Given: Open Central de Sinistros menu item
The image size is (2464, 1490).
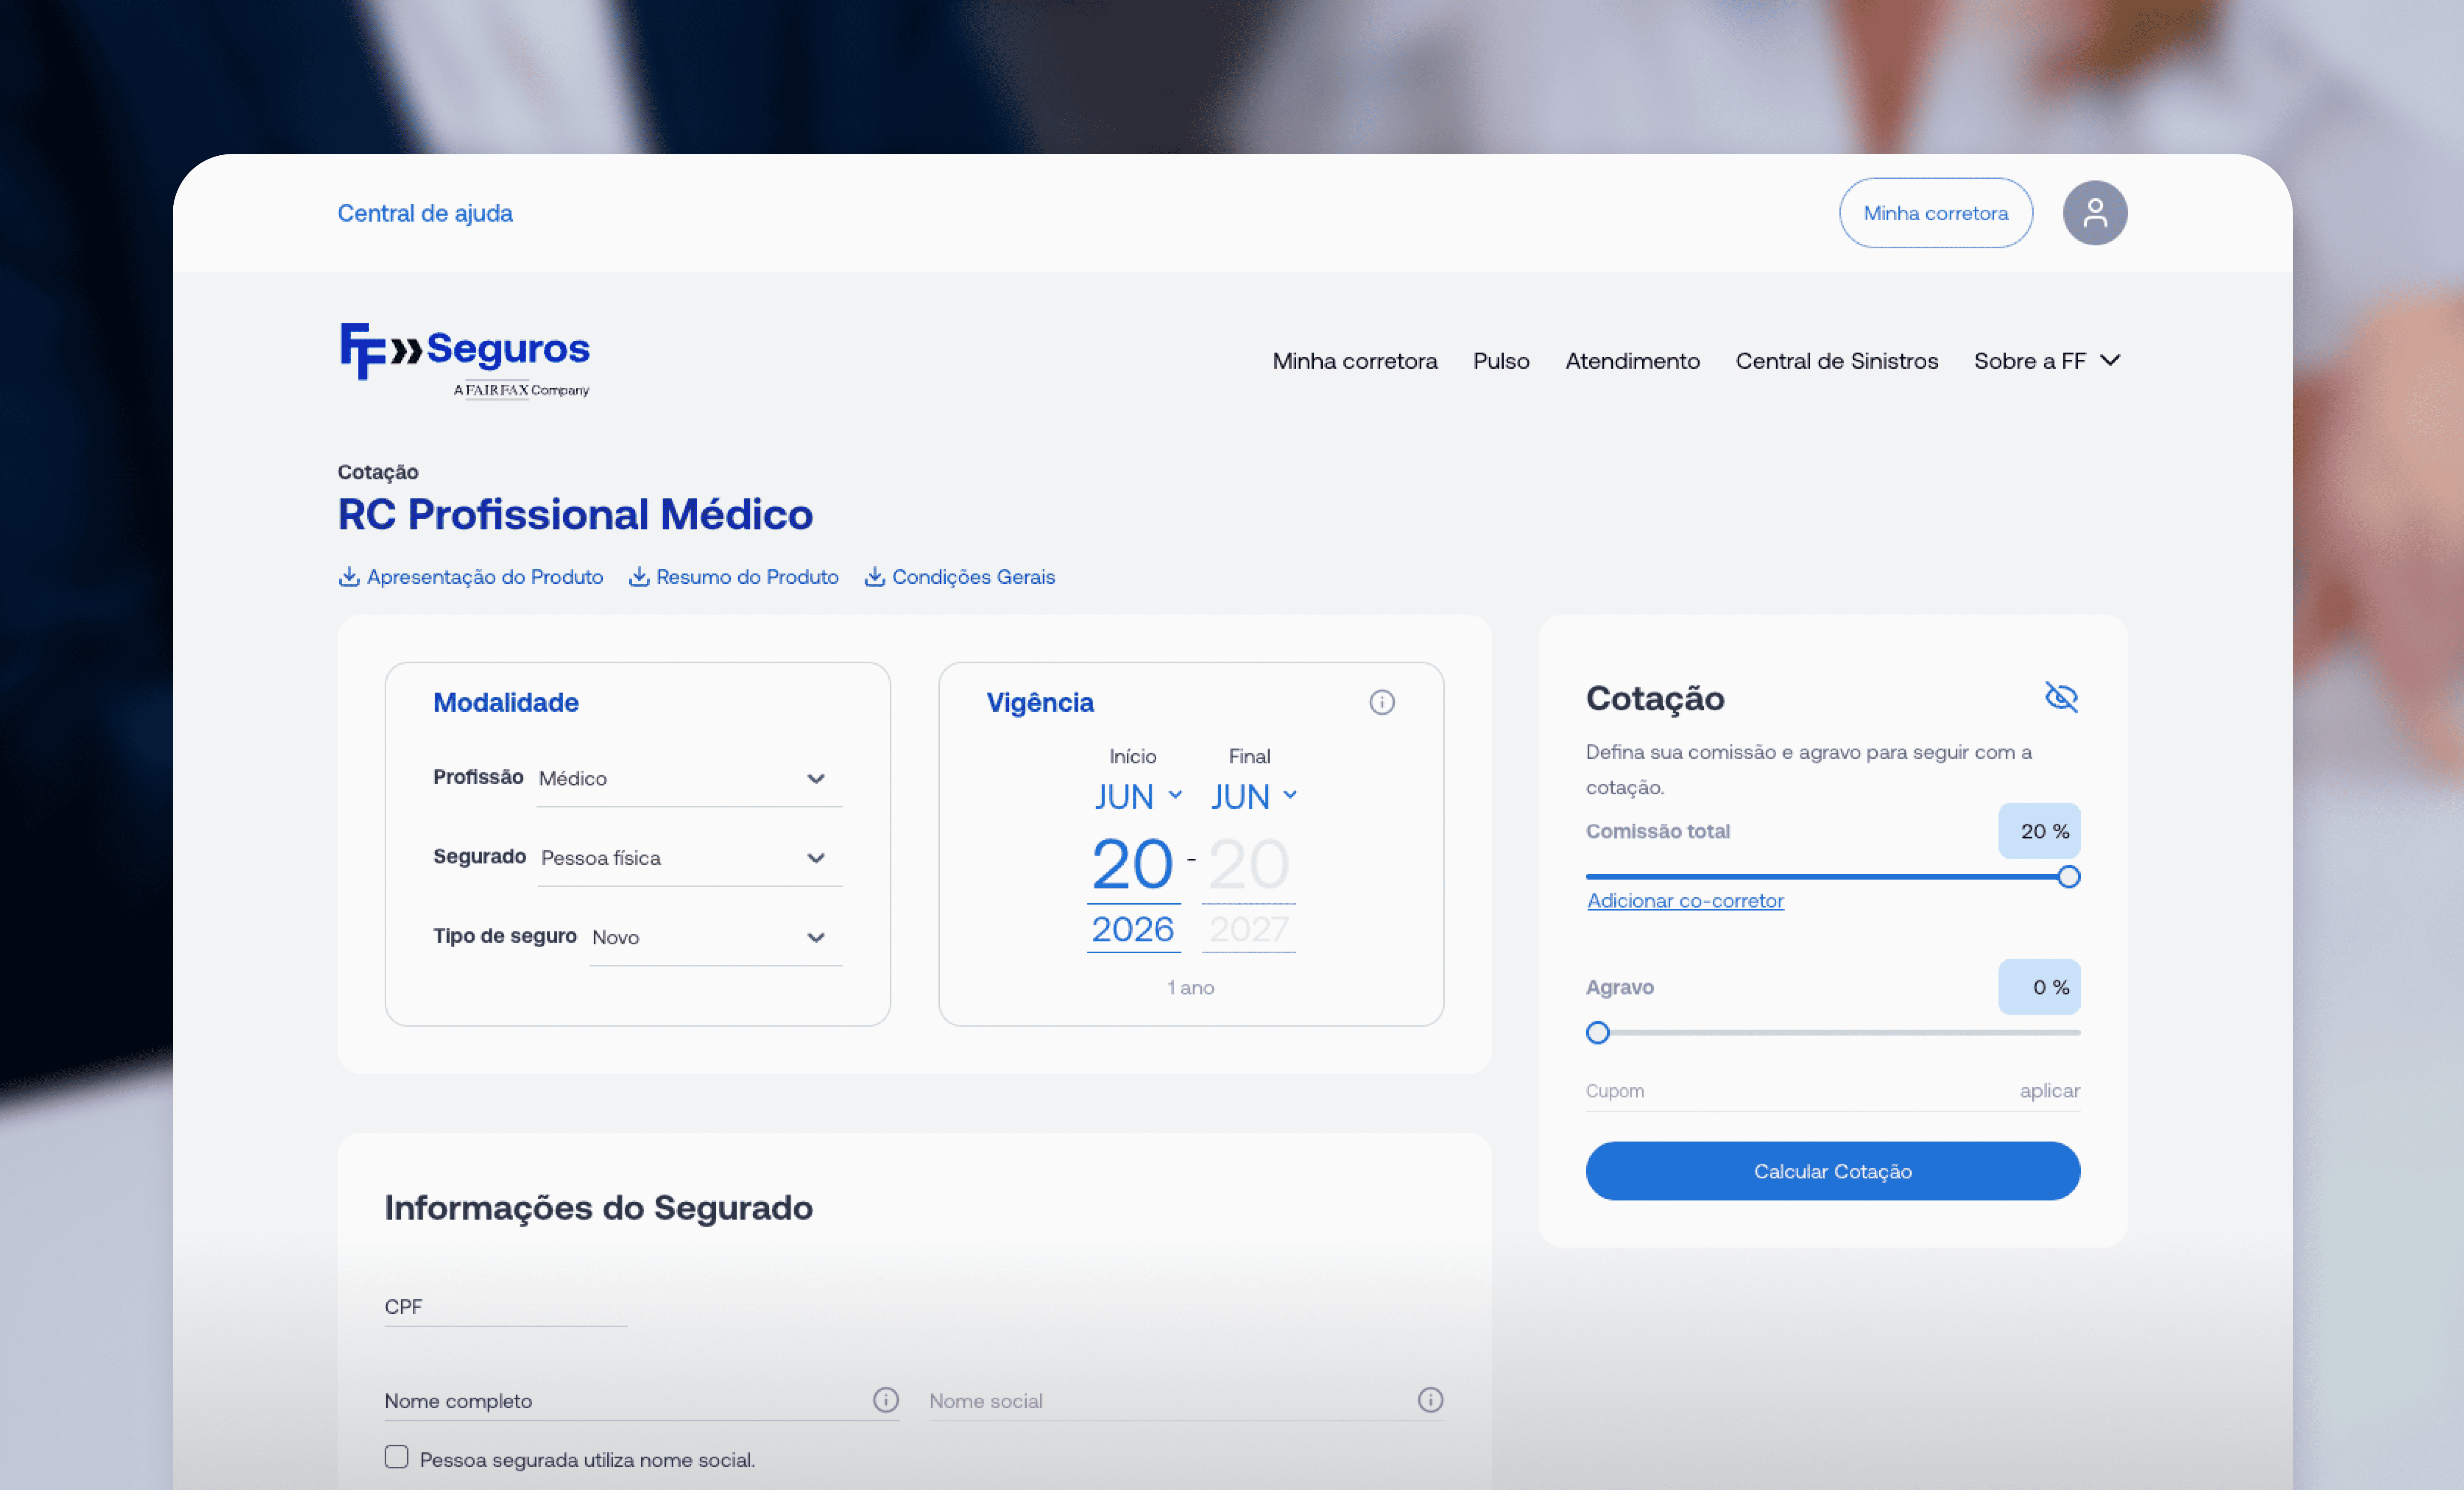Looking at the screenshot, I should 1836,361.
